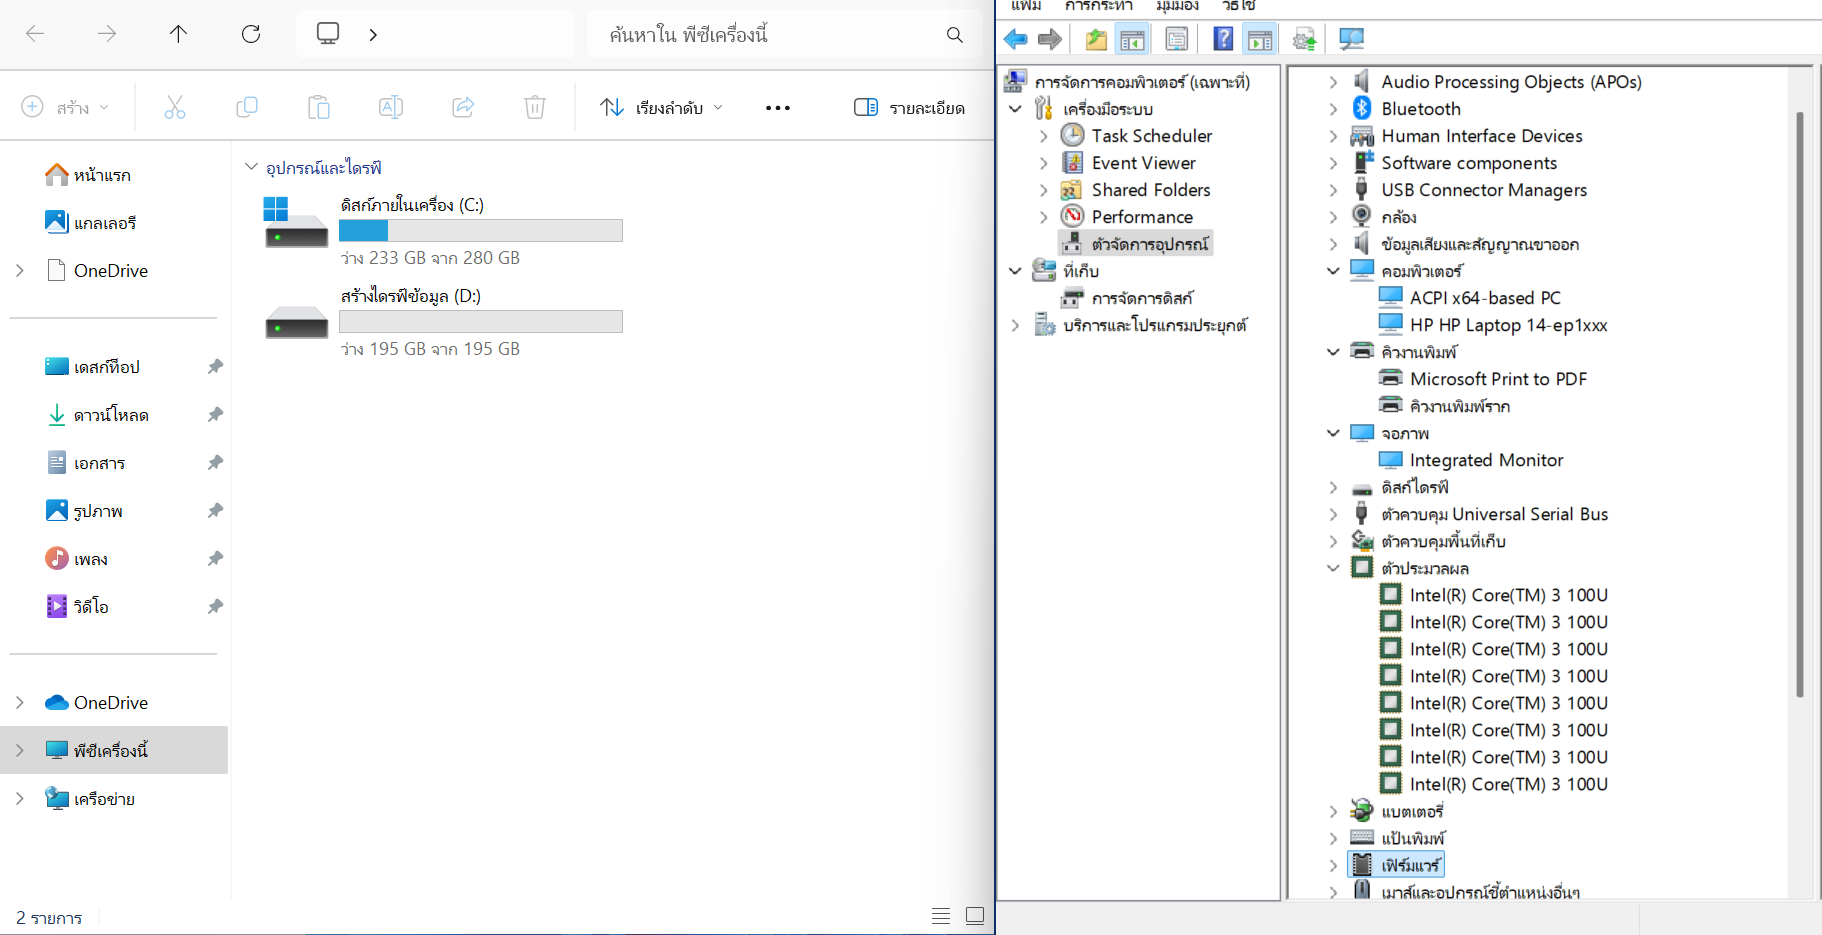This screenshot has width=1822, height=935.
Task: Switch to details list view in status bar
Action: point(941,916)
